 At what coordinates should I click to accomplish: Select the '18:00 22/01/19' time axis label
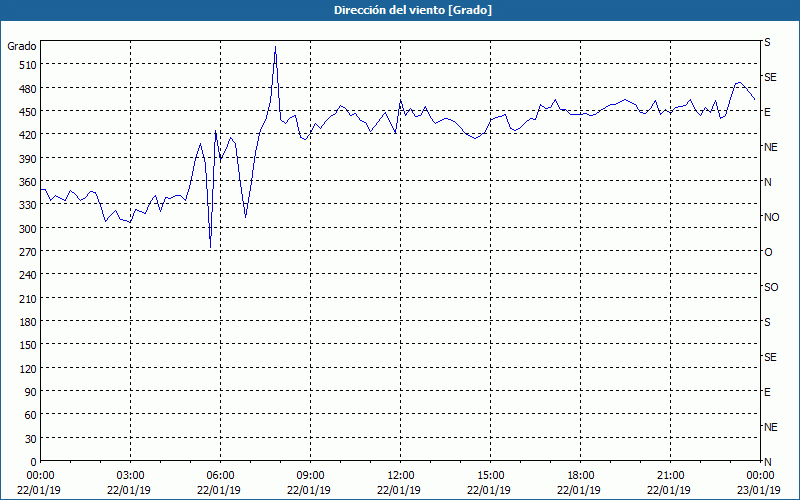click(581, 483)
